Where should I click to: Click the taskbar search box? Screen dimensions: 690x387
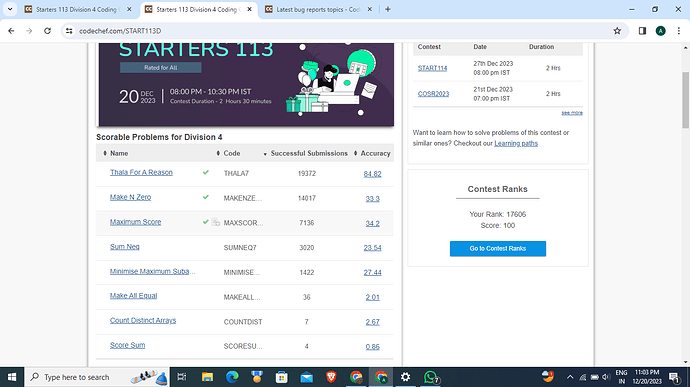tap(97, 377)
